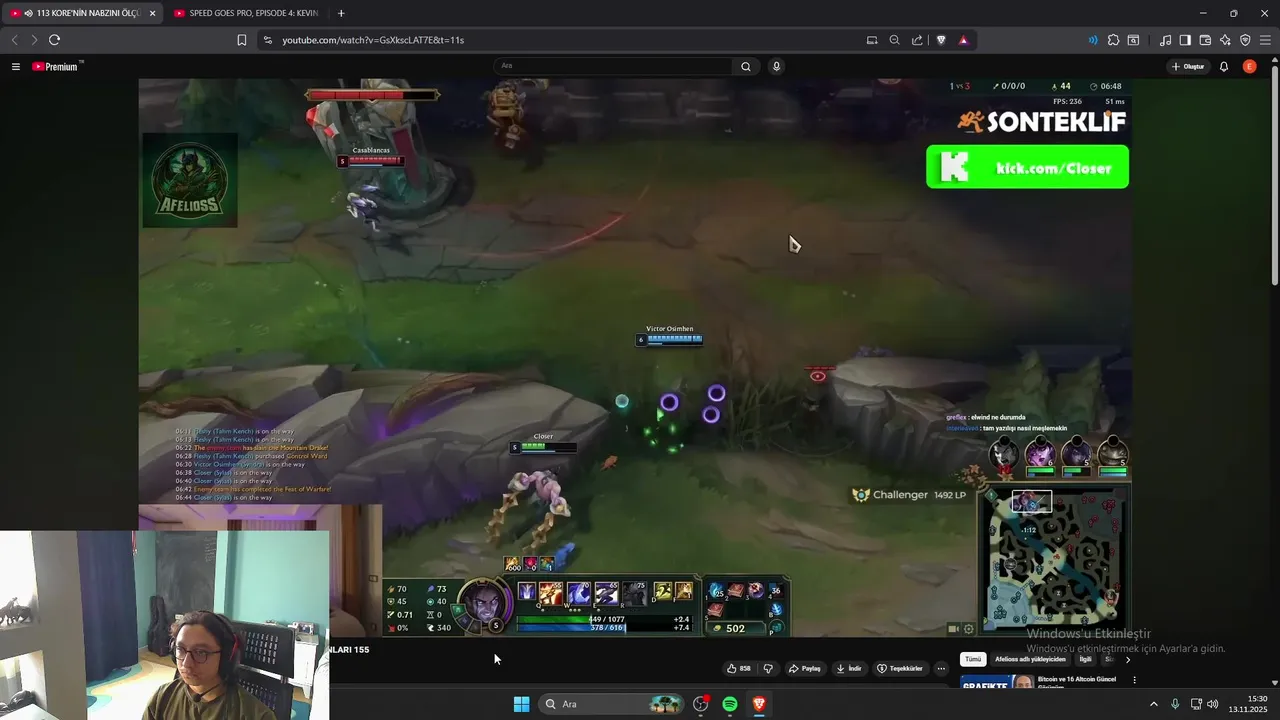Like the video with 858 likes
Image resolution: width=1280 pixels, height=720 pixels.
pyautogui.click(x=739, y=668)
